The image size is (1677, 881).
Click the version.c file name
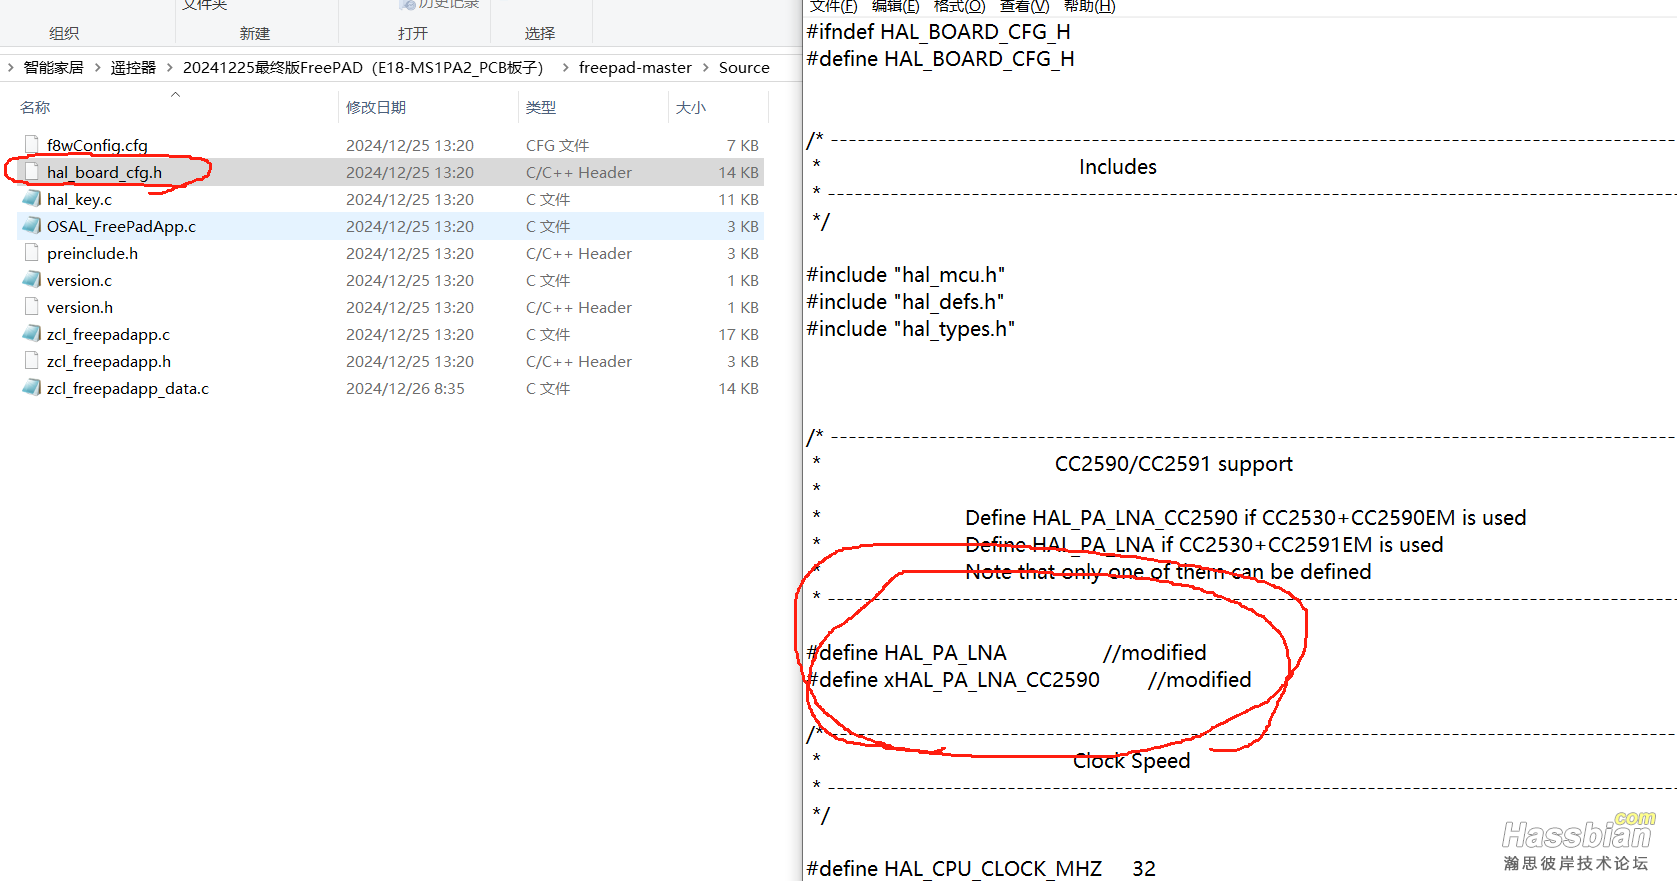coord(79,280)
